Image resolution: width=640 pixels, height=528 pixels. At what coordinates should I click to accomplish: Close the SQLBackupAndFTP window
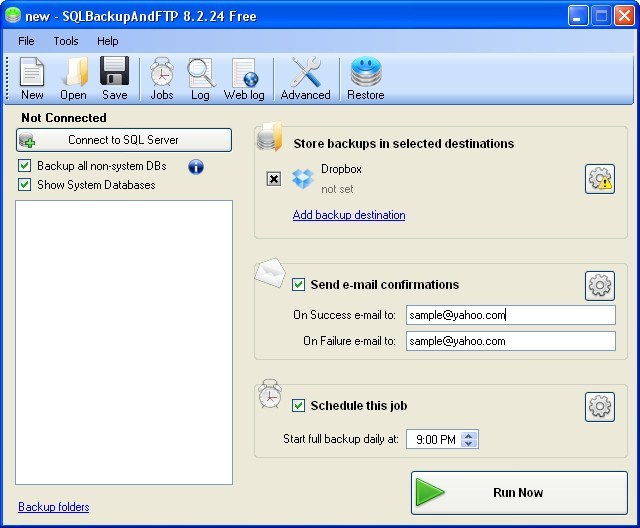click(624, 16)
